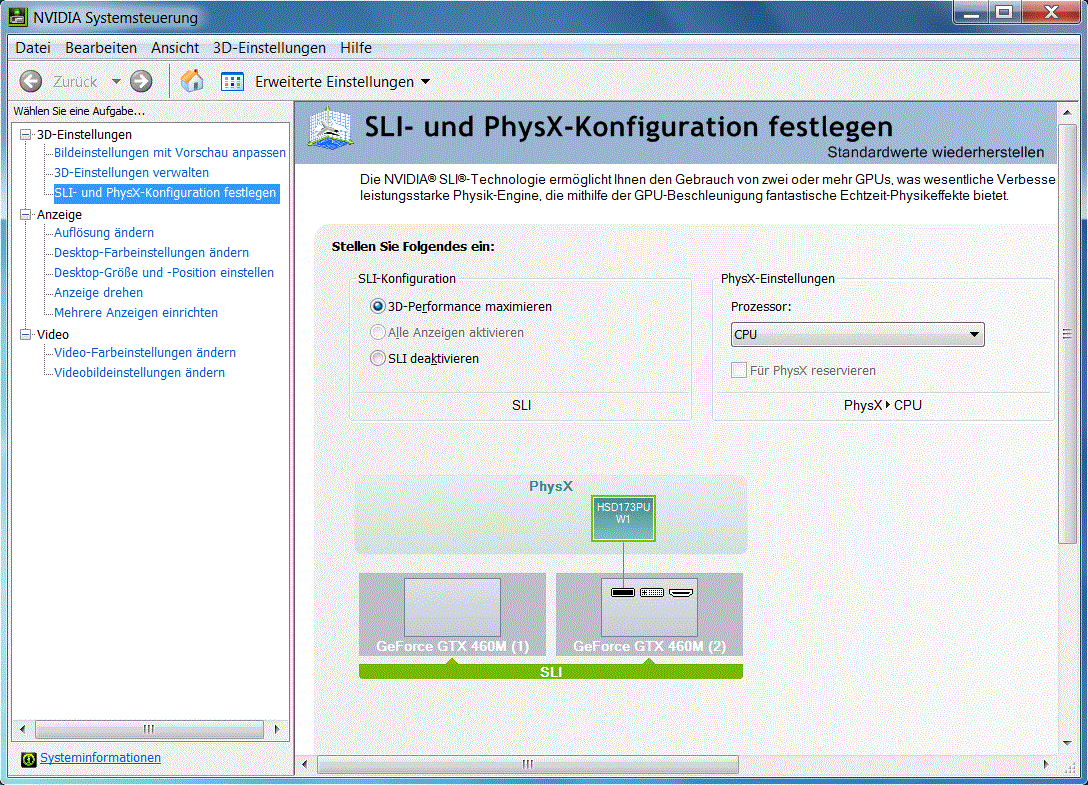
Task: Open Auflösung ändern
Action: (104, 233)
